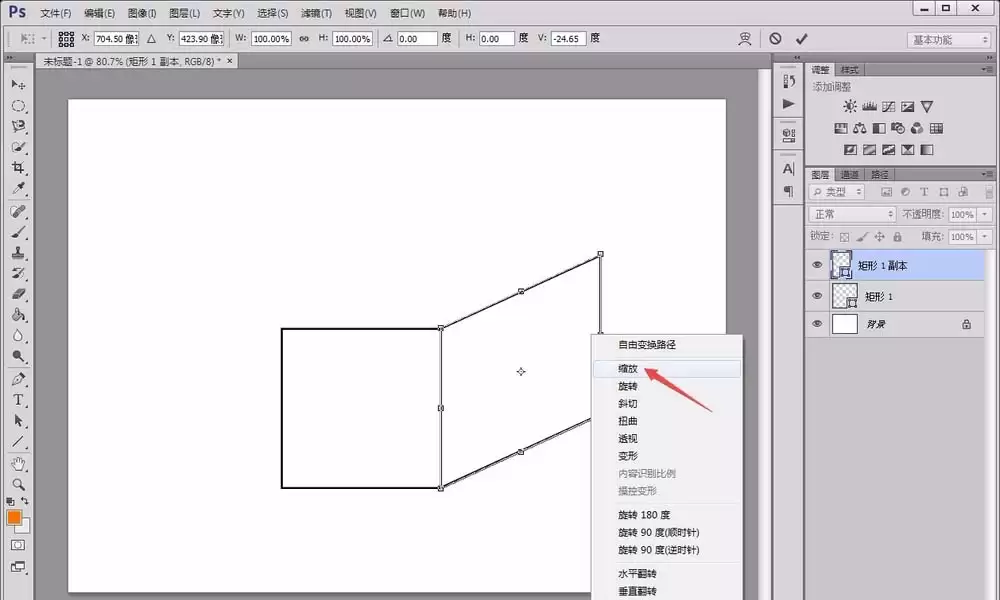Open the 滤镜(T) menu
The width and height of the screenshot is (1000, 600).
[316, 13]
